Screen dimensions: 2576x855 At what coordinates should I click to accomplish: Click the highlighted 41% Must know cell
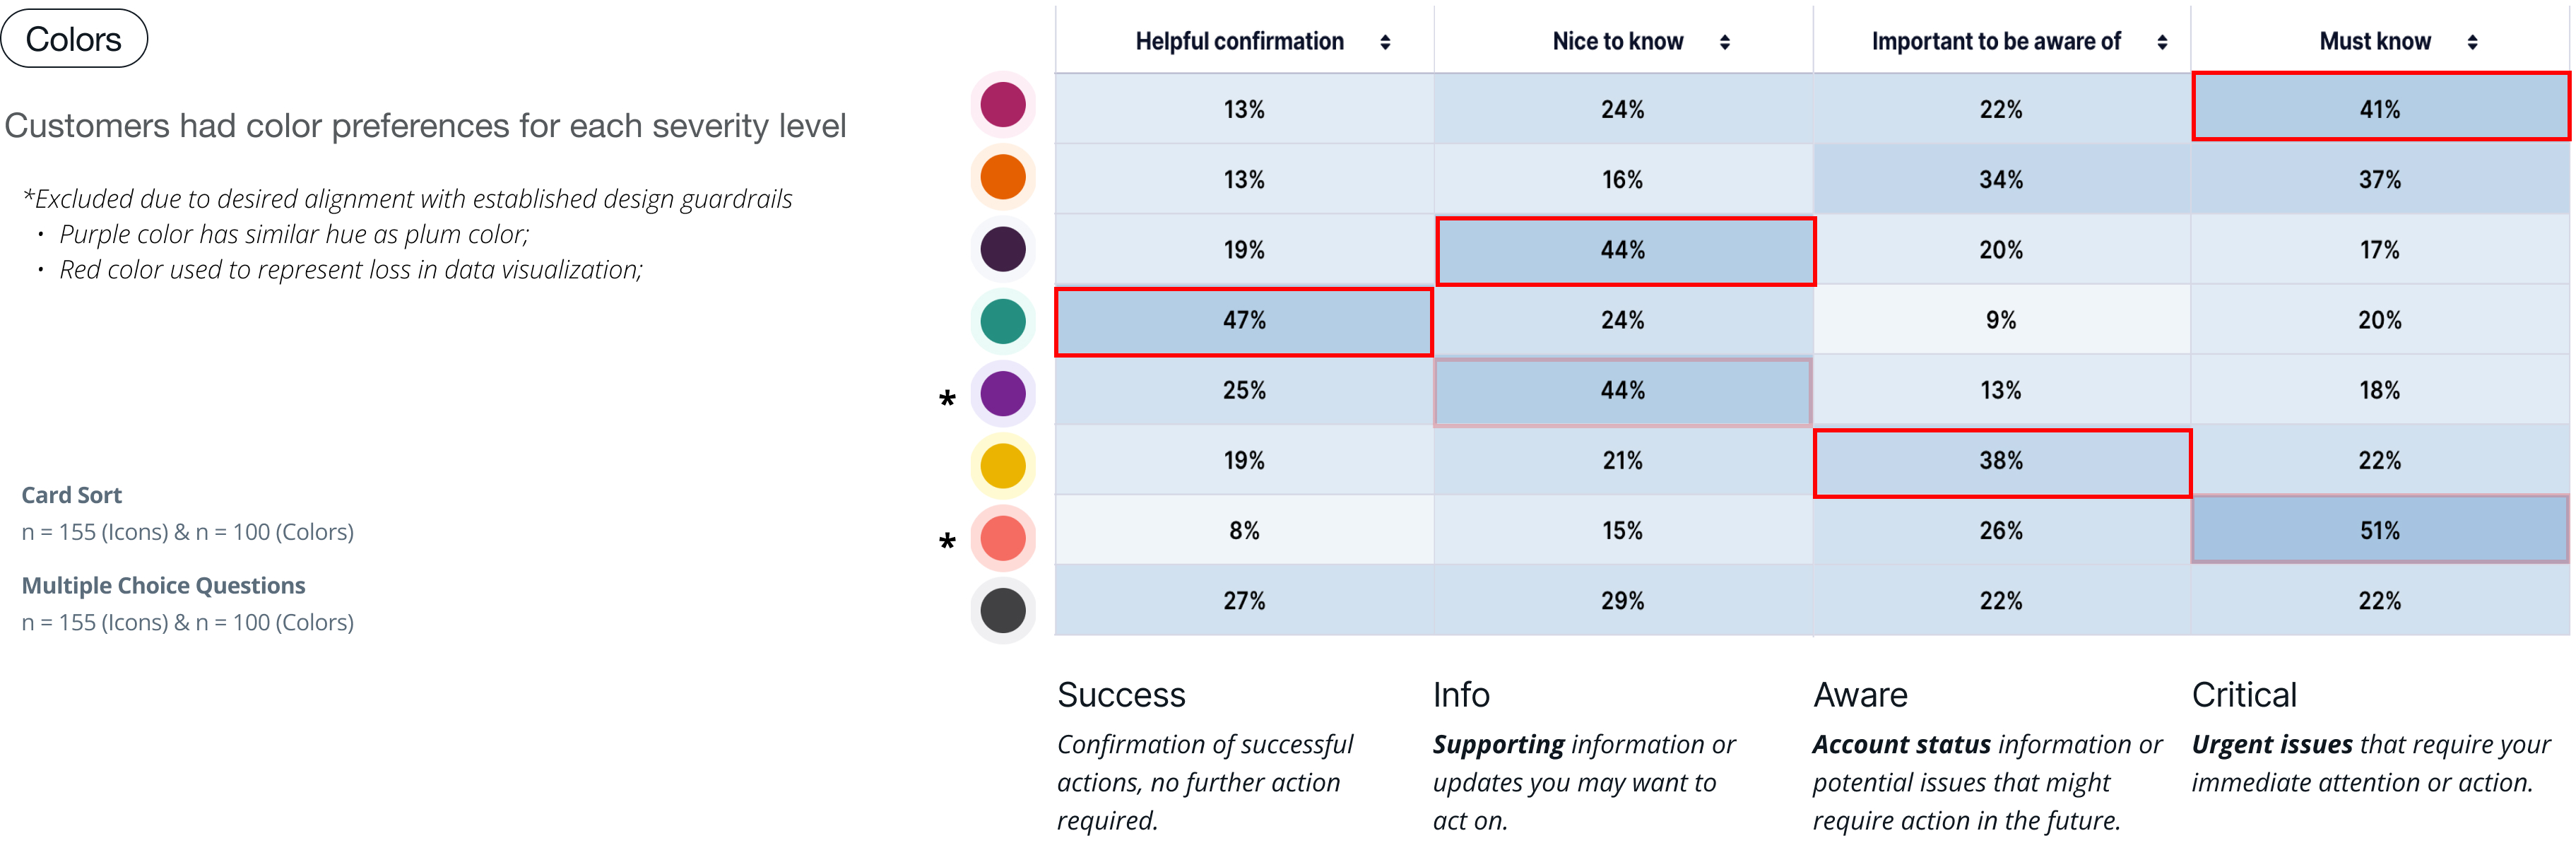(2380, 108)
